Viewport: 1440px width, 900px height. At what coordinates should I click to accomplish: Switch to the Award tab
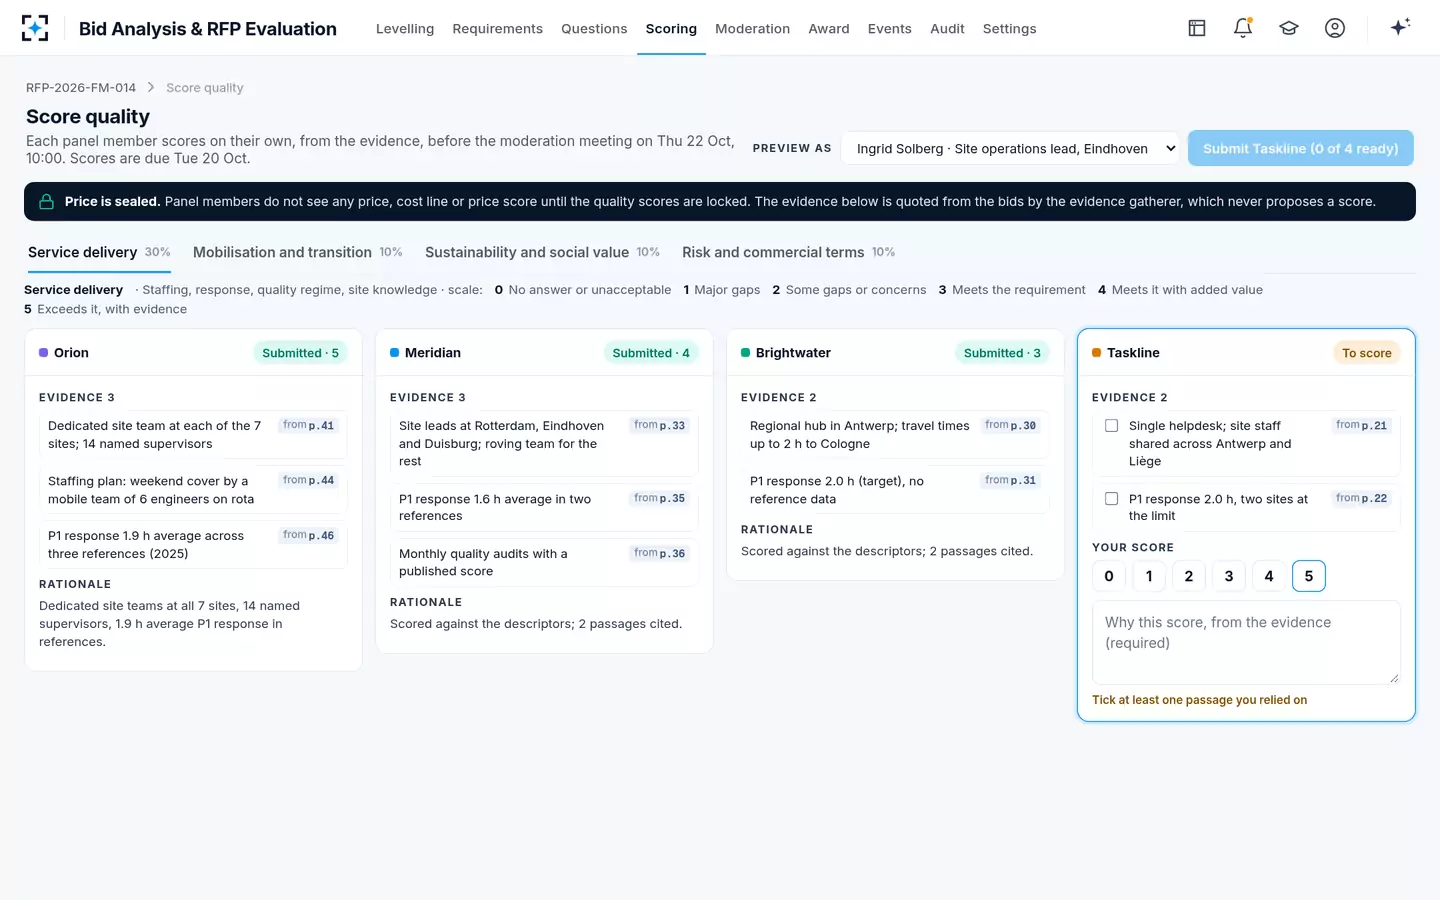click(829, 29)
